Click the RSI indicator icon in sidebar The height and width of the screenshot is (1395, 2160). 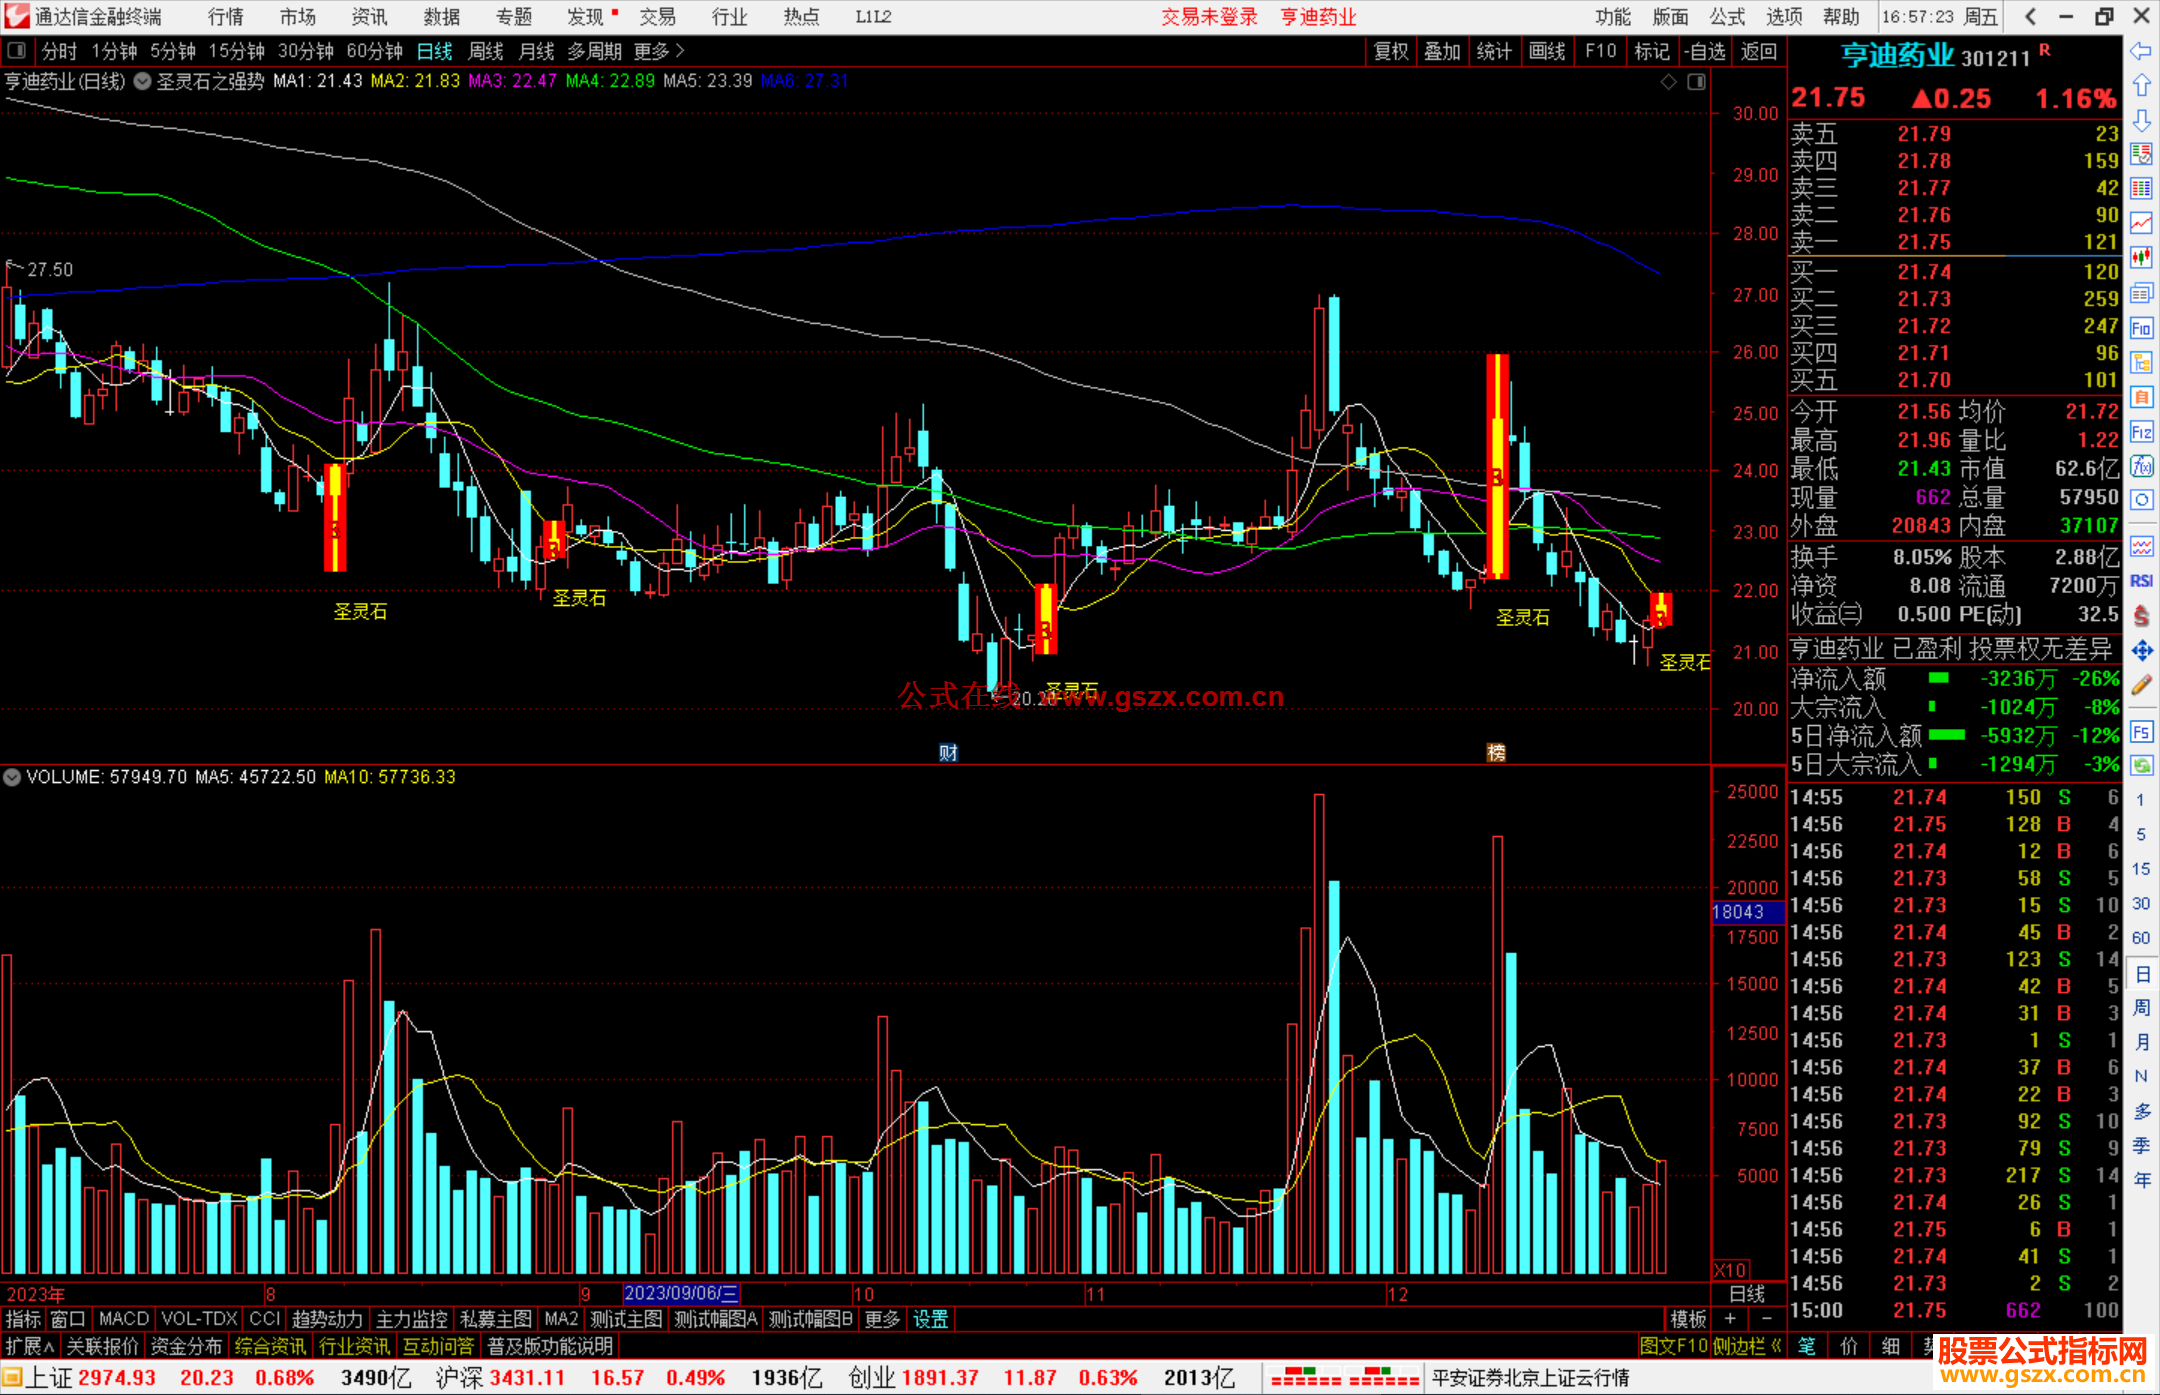click(x=2141, y=581)
